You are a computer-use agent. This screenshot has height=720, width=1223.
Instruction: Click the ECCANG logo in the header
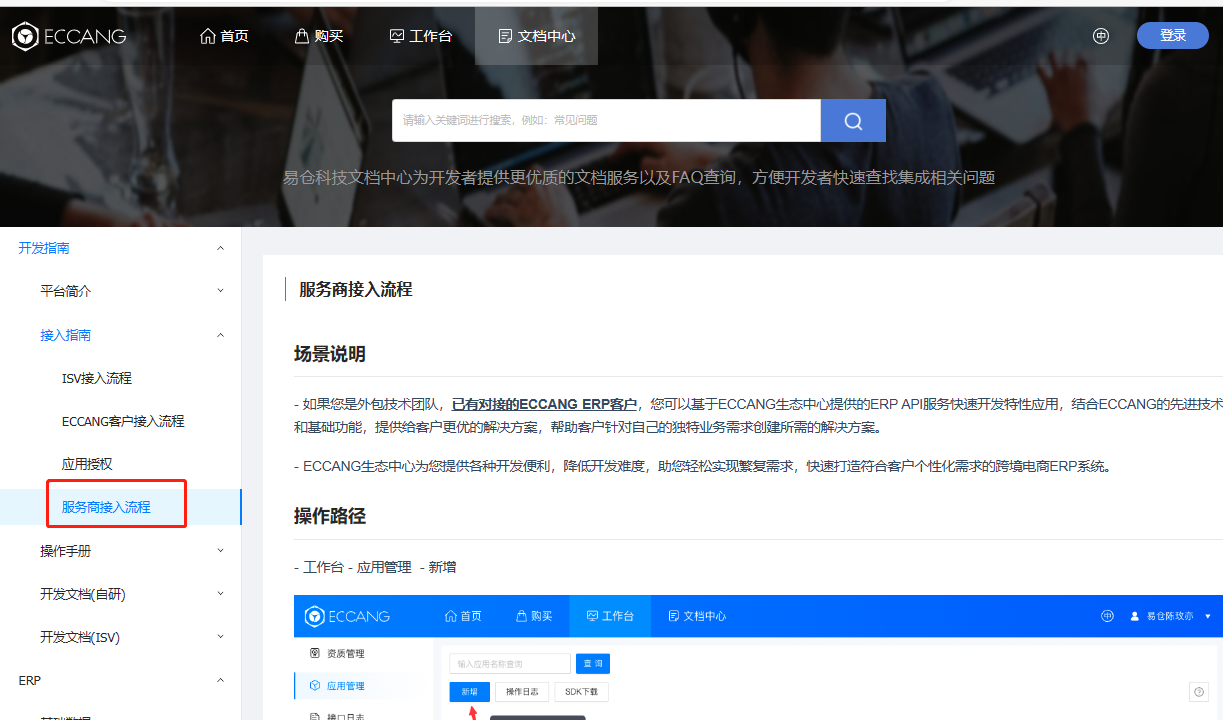pyautogui.click(x=69, y=37)
